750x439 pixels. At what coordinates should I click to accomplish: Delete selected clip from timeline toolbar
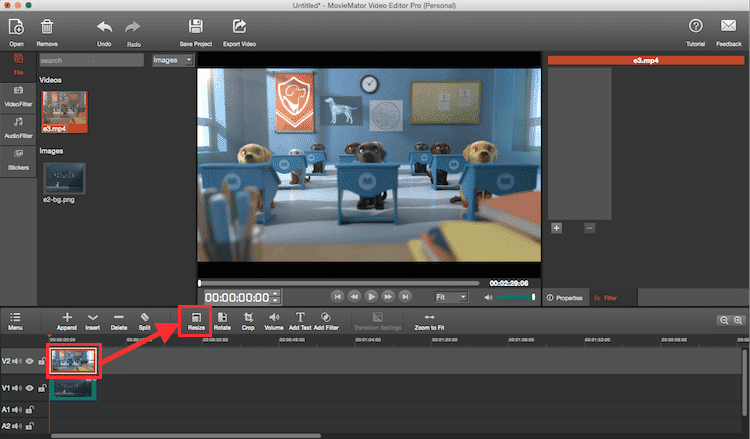click(119, 317)
